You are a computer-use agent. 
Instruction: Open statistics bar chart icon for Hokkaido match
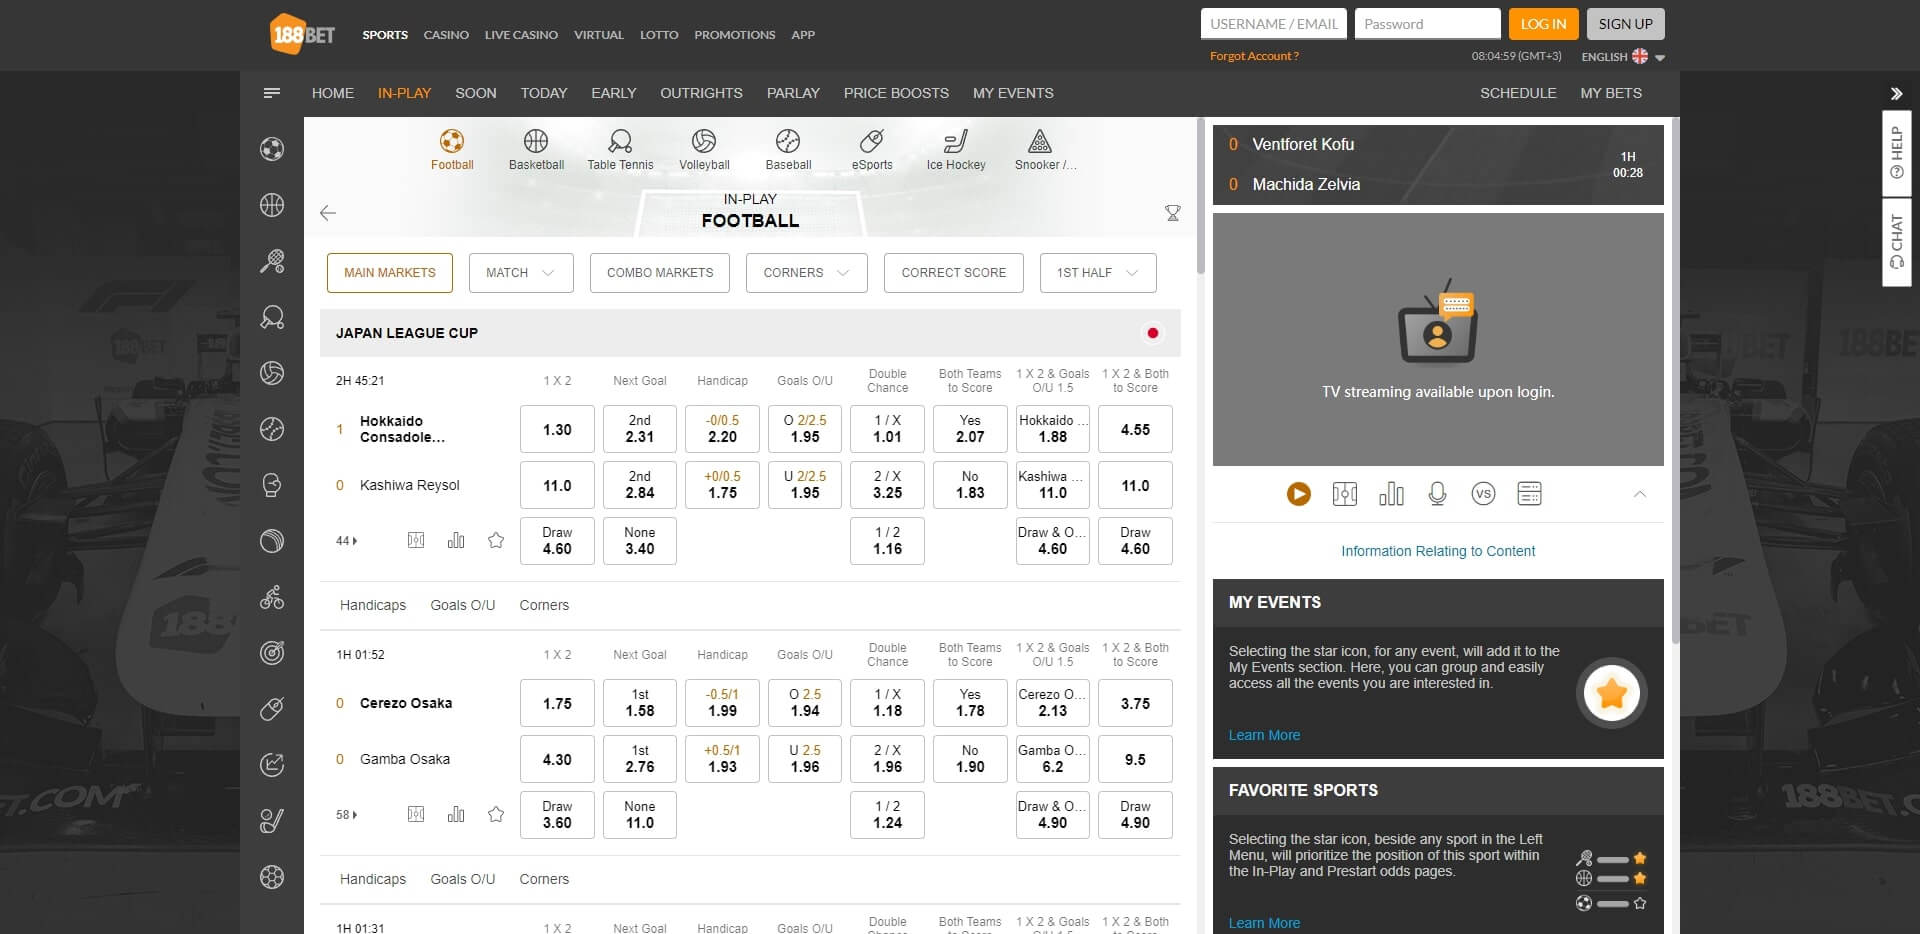point(456,541)
